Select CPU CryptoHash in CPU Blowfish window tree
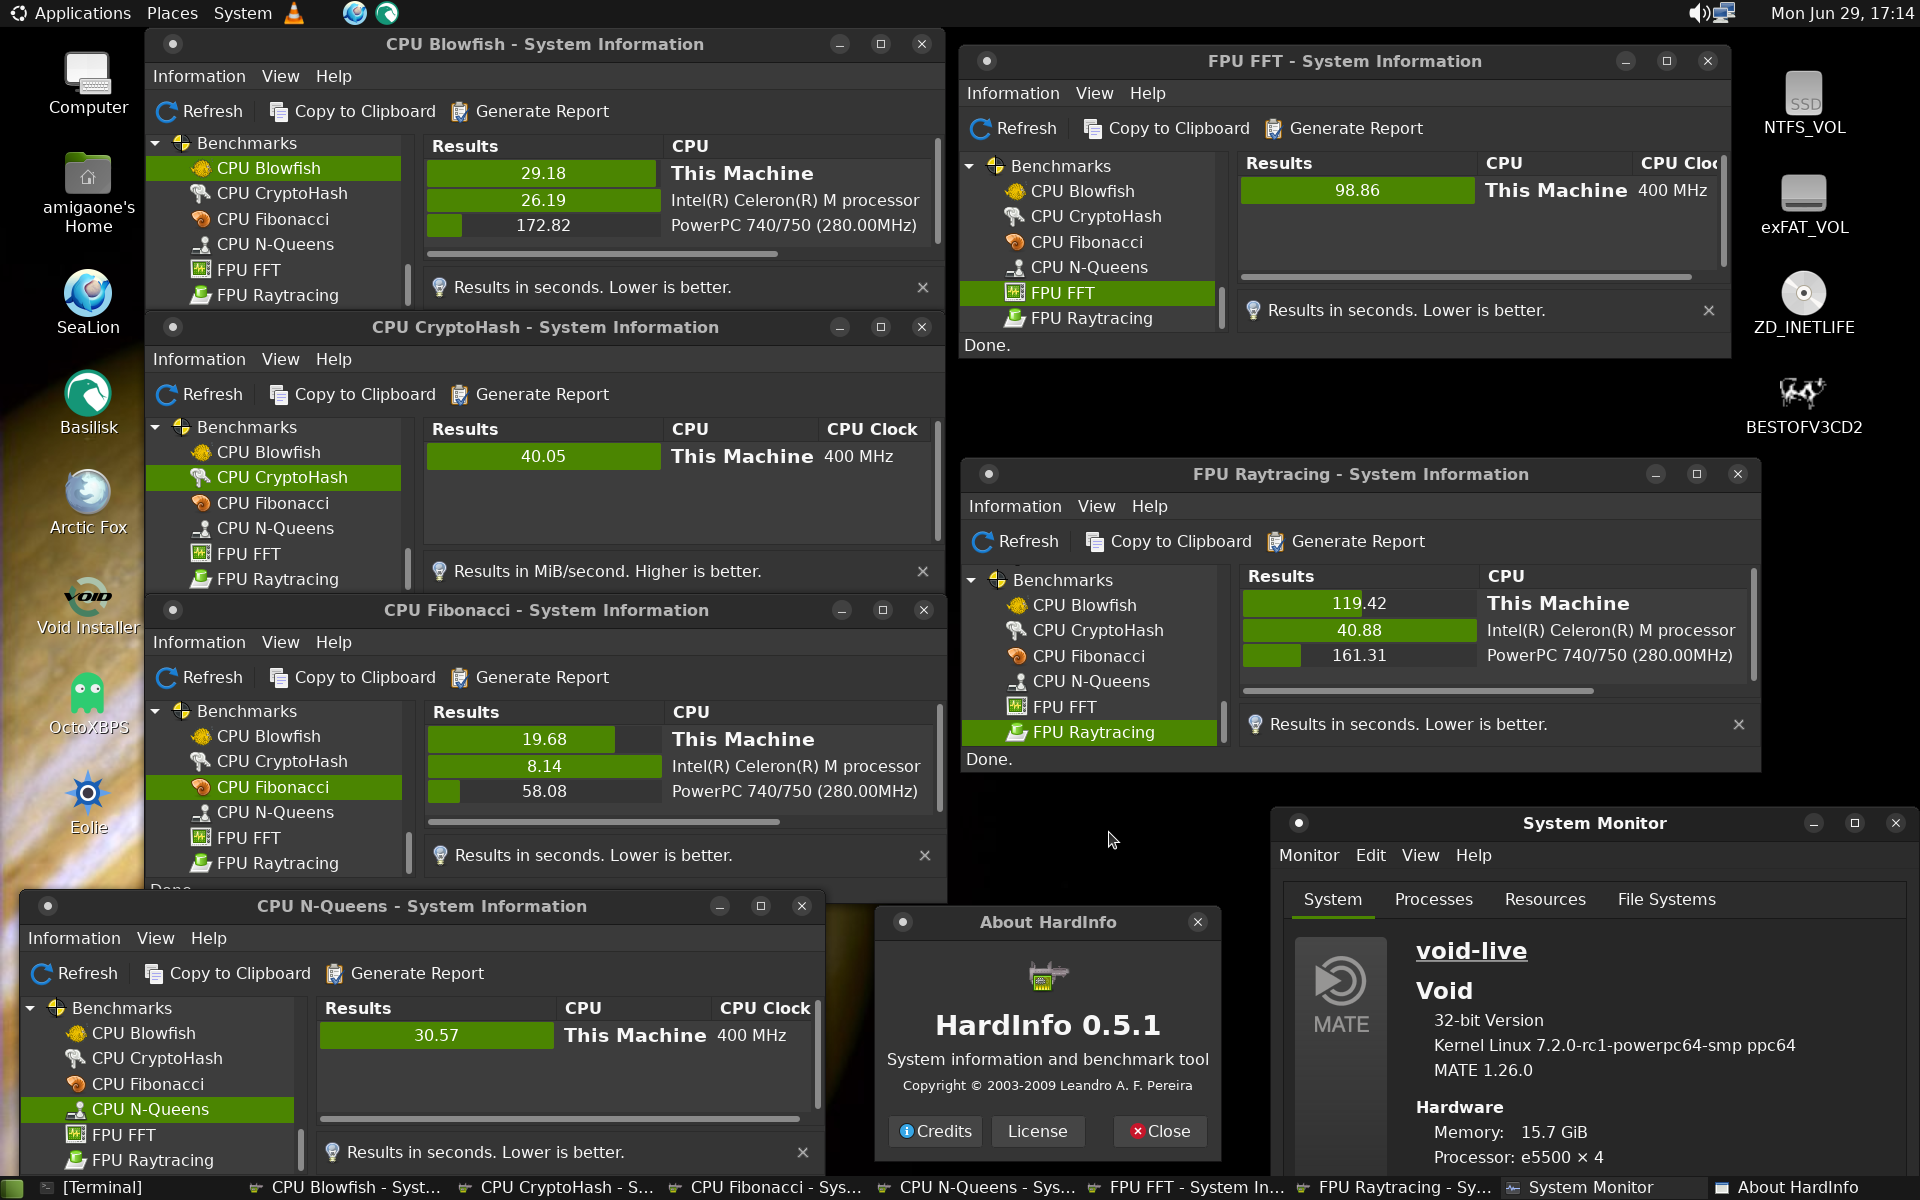 [281, 194]
